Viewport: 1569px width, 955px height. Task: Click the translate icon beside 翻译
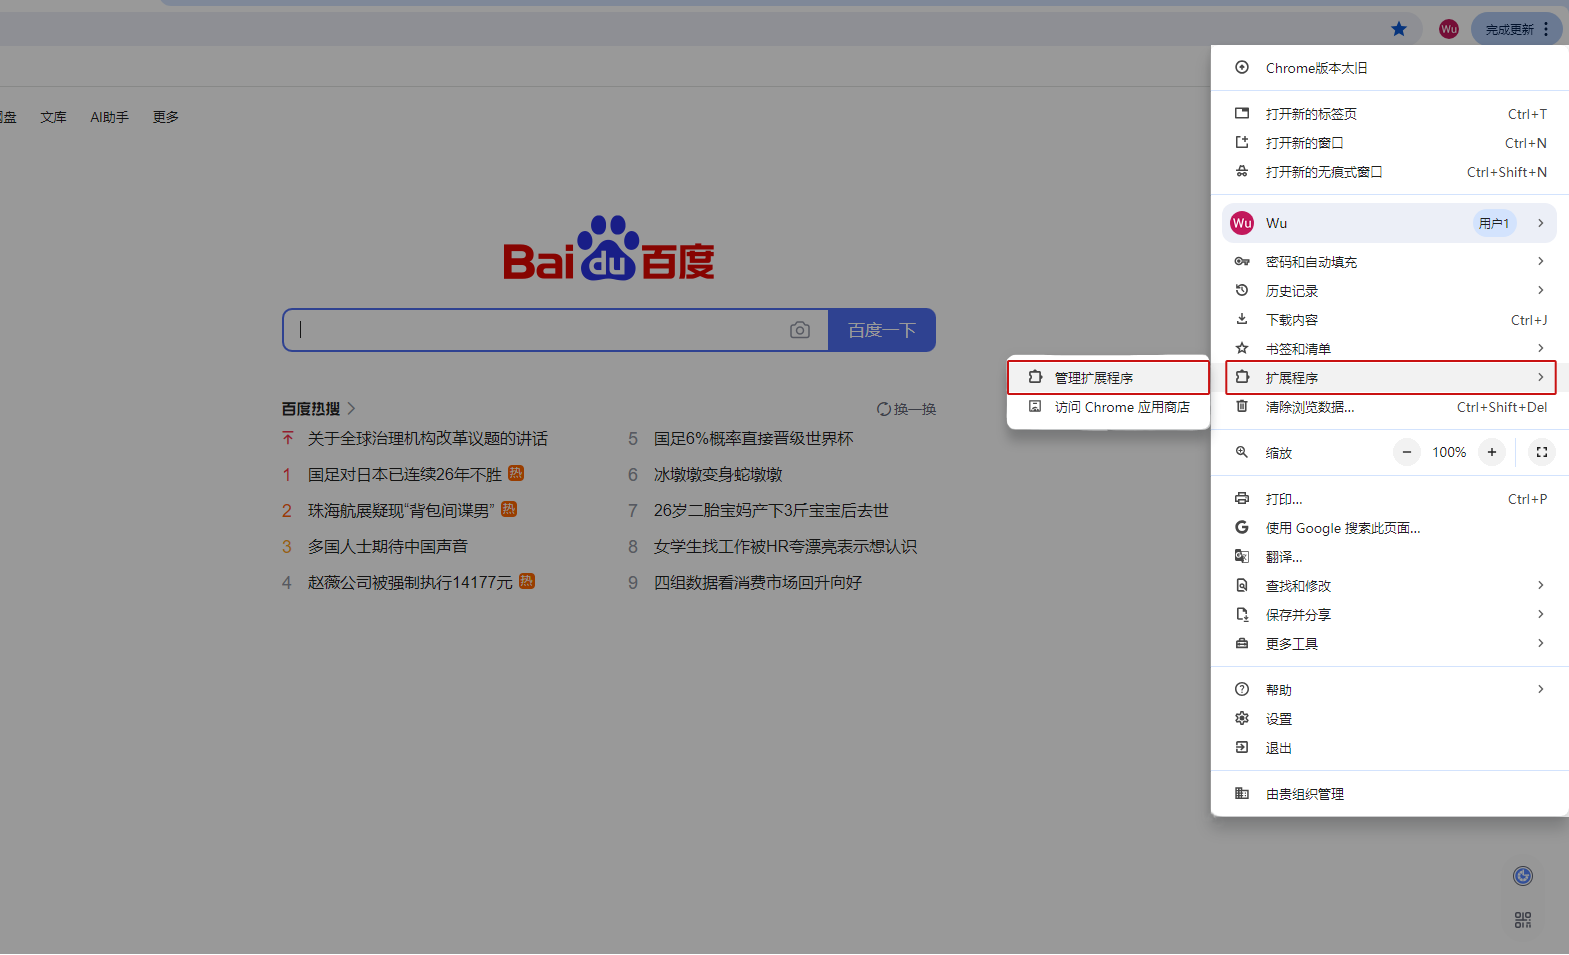click(1242, 556)
